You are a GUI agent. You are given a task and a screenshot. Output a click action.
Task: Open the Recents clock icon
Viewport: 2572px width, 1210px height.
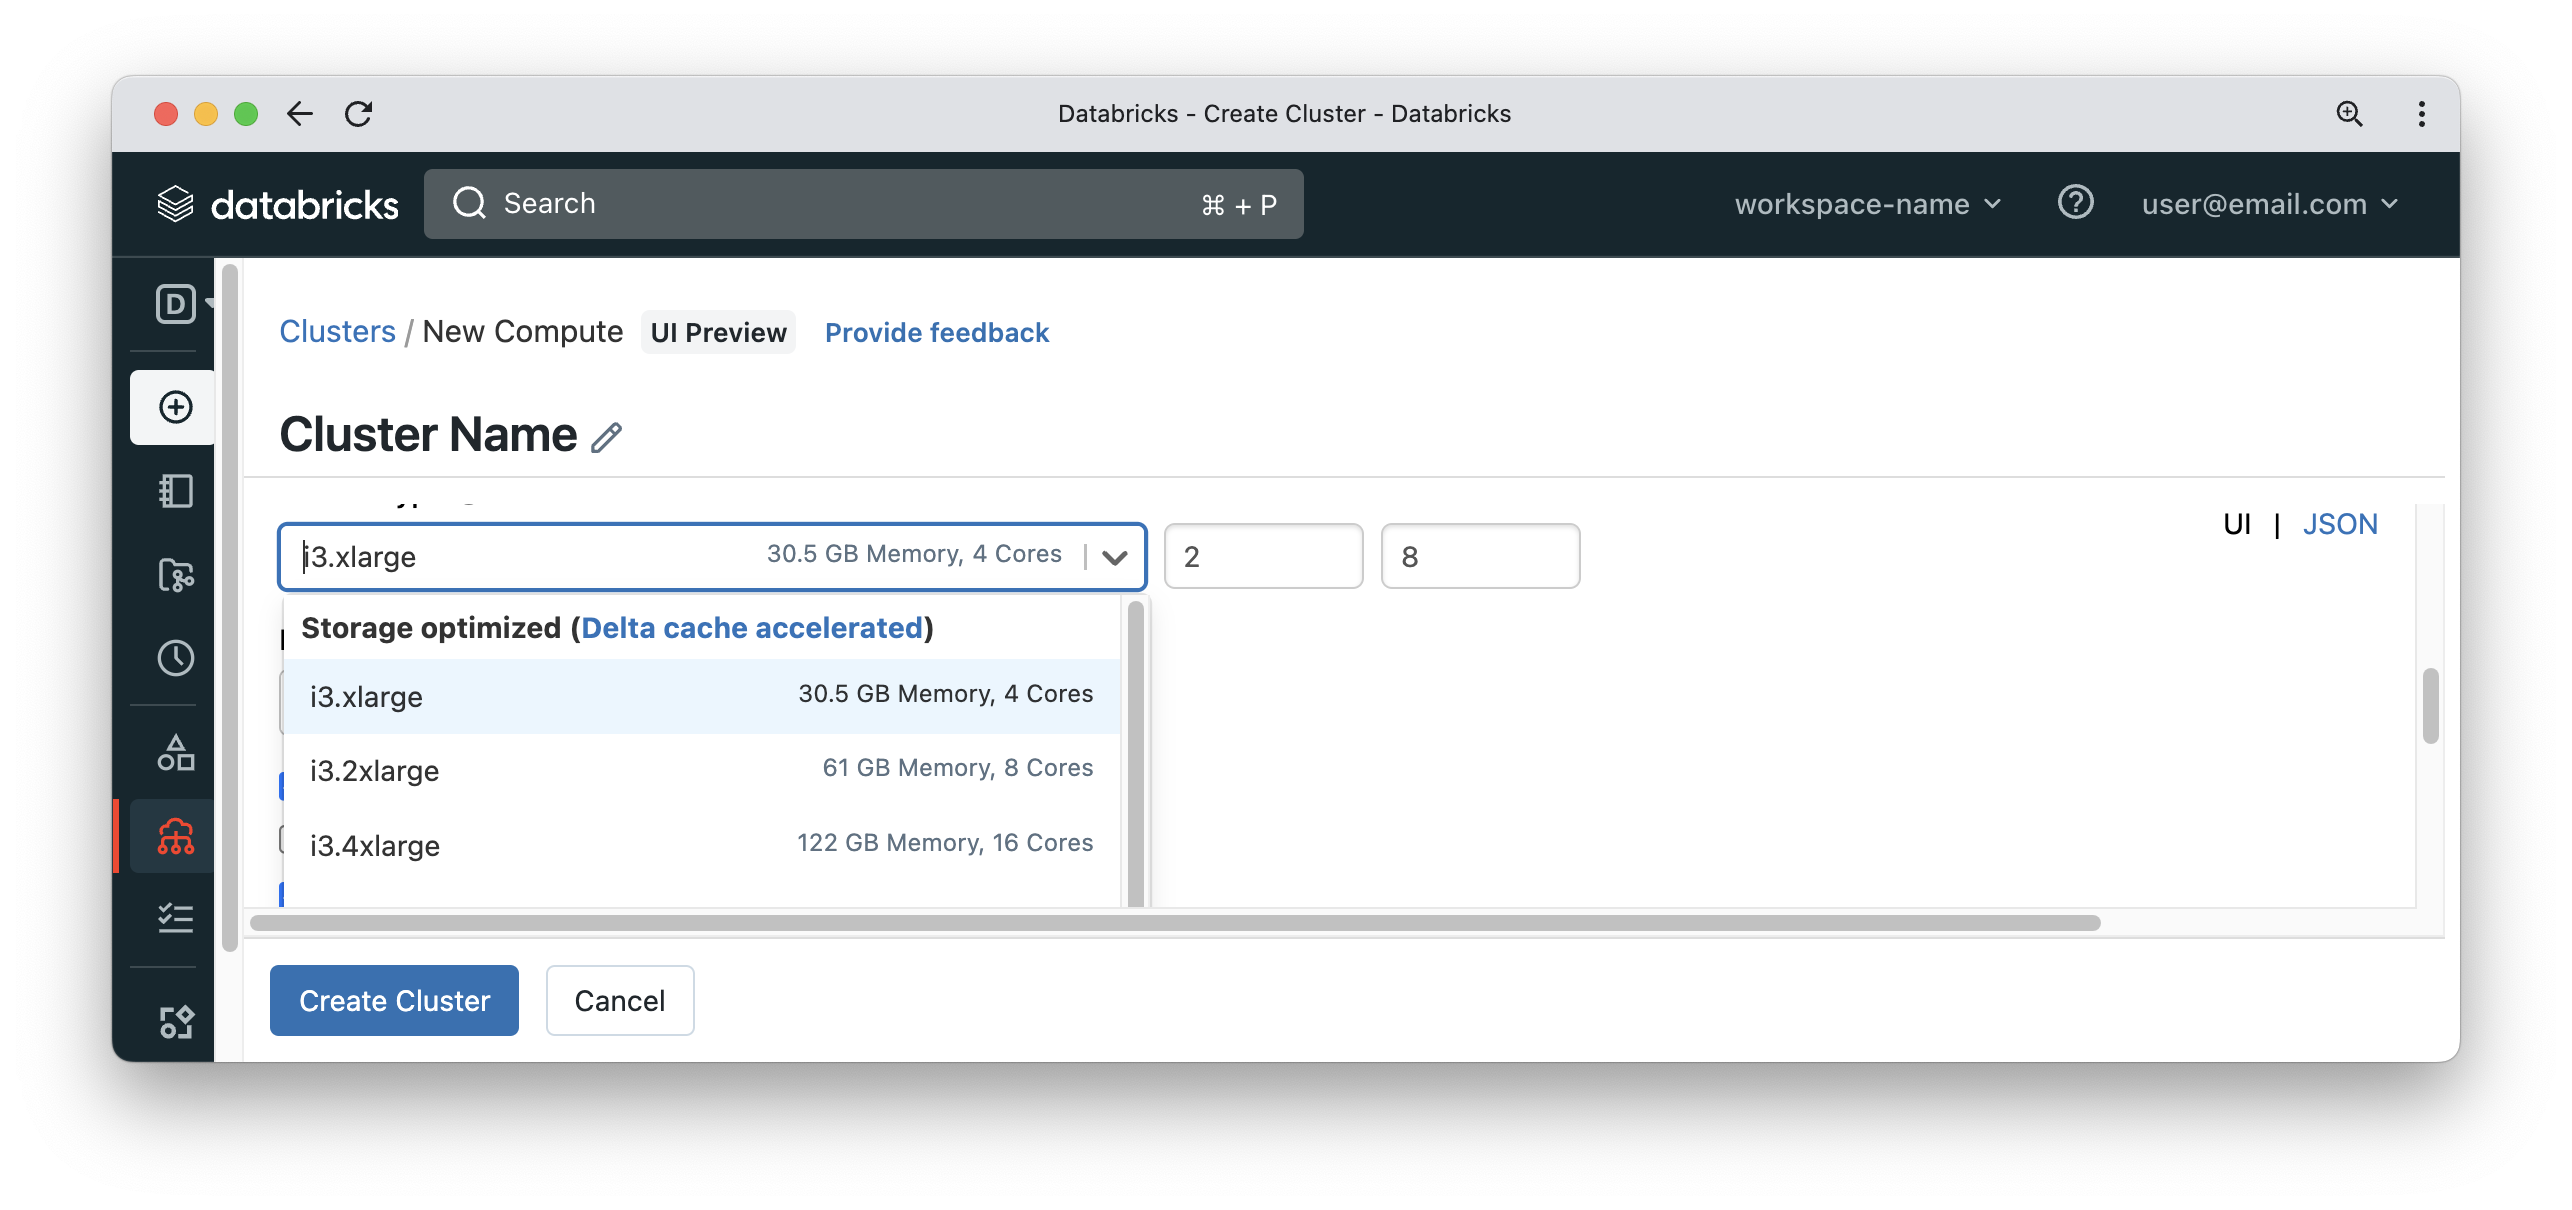tap(175, 658)
